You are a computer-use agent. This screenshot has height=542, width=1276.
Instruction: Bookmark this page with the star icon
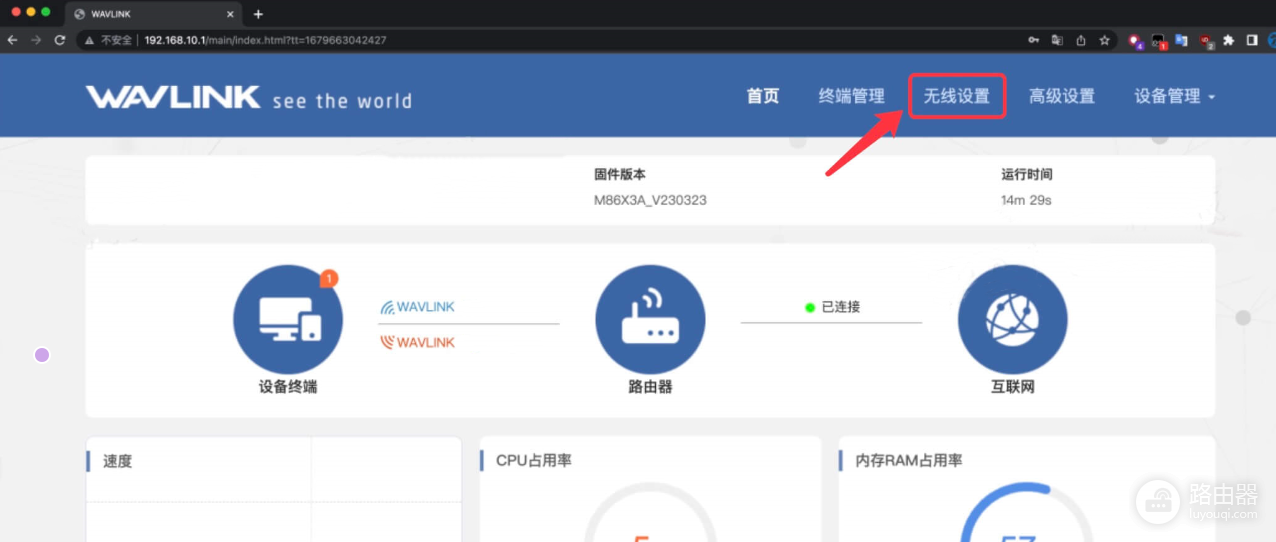(x=1105, y=40)
